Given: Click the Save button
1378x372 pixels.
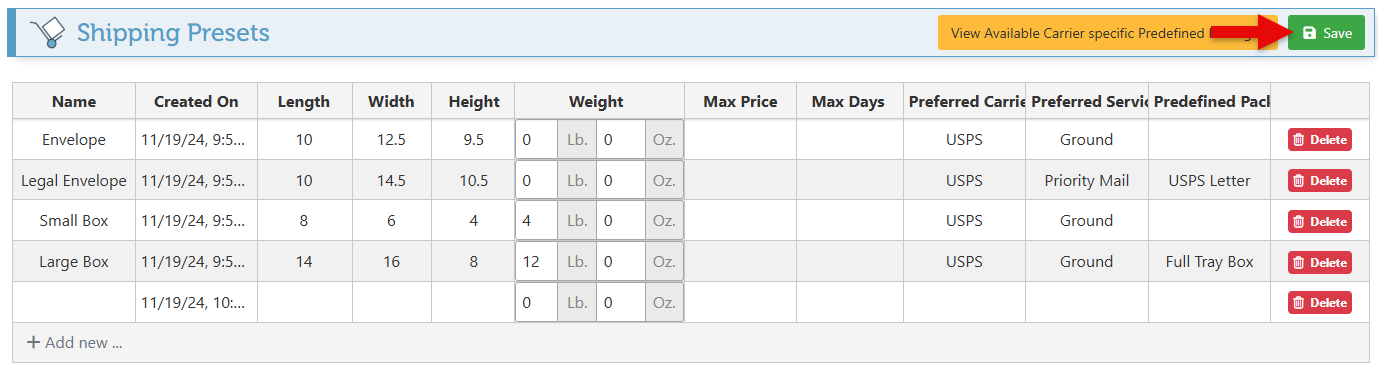Looking at the screenshot, I should (x=1326, y=33).
